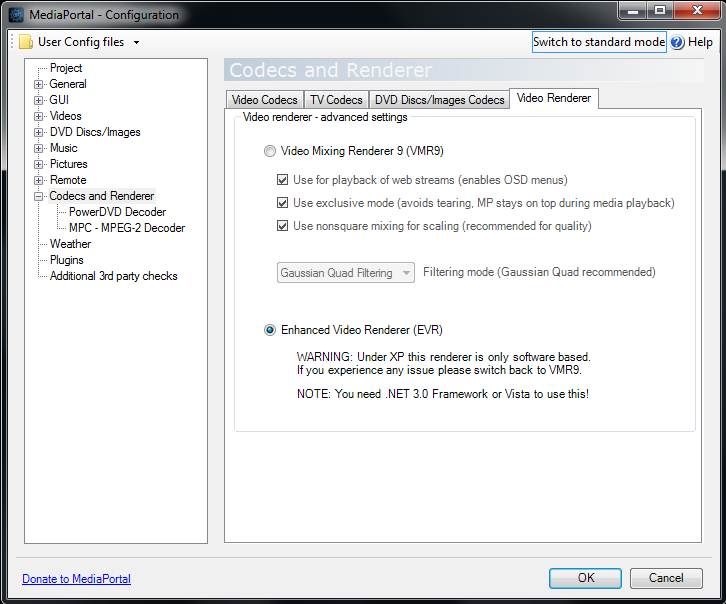Select Remote in the tree
The width and height of the screenshot is (726, 604).
[68, 180]
